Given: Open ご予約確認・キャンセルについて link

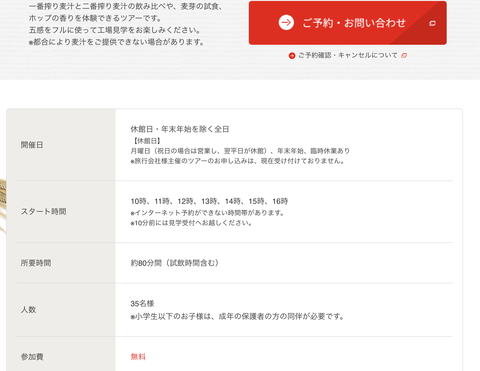Looking at the screenshot, I should click(x=348, y=55).
